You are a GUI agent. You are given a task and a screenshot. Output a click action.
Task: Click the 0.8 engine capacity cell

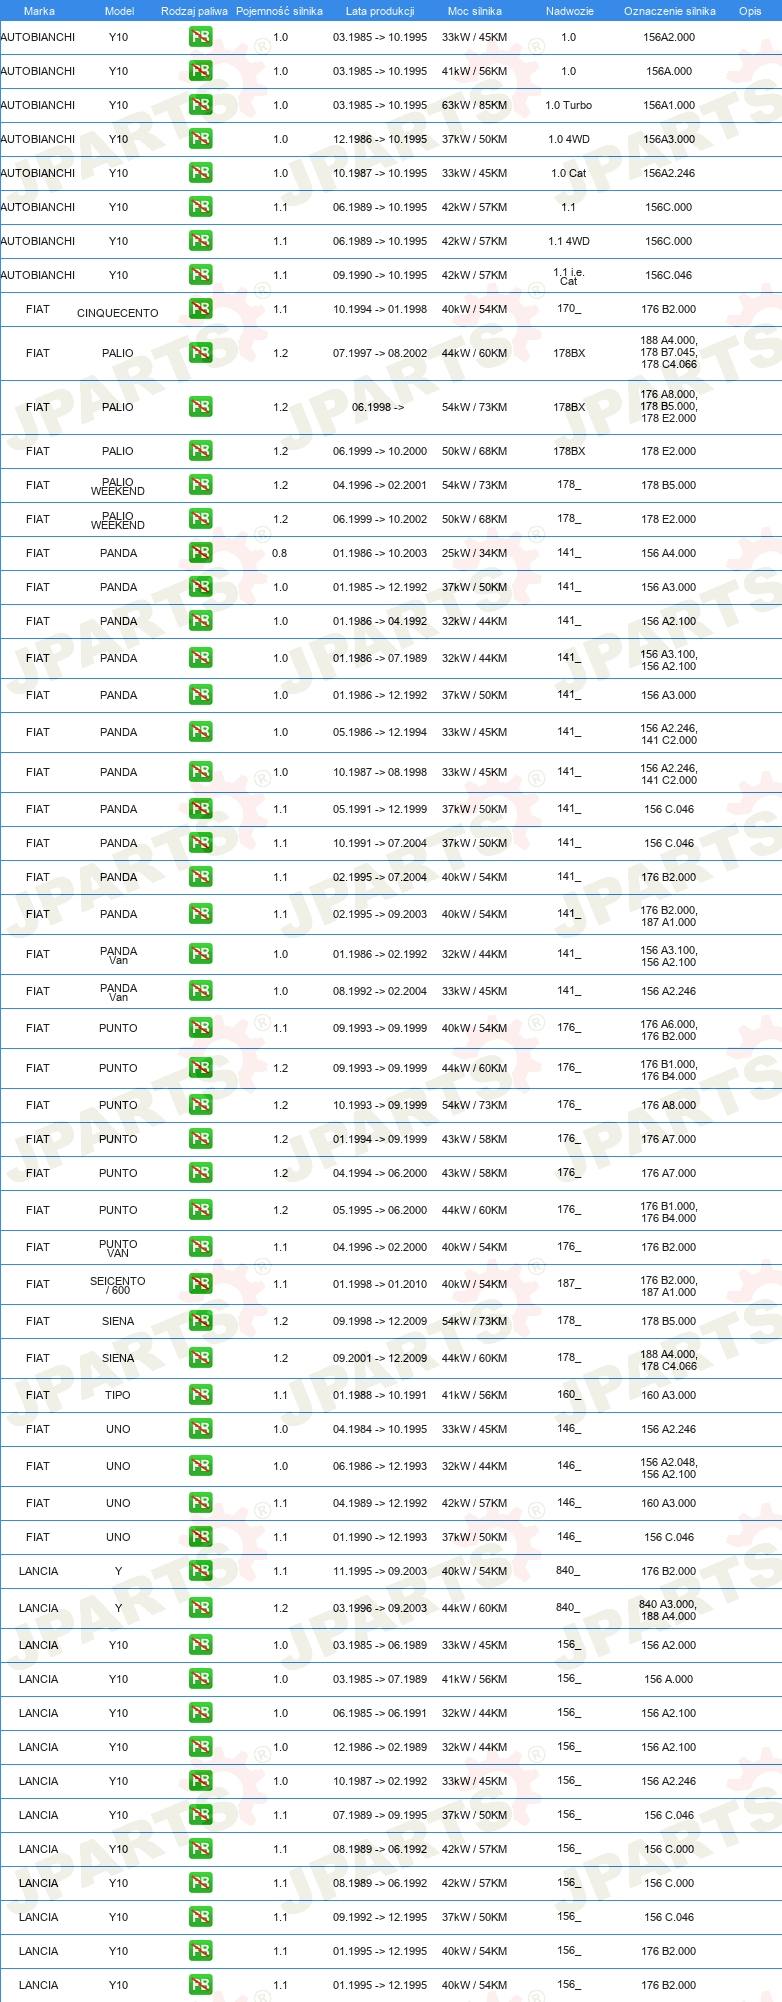tap(280, 553)
